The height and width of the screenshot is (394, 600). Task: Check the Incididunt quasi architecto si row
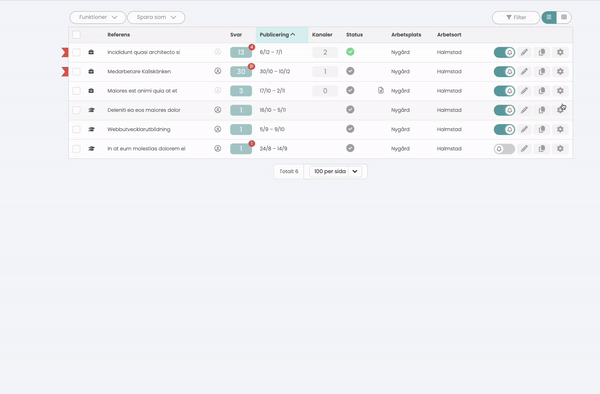(77, 52)
